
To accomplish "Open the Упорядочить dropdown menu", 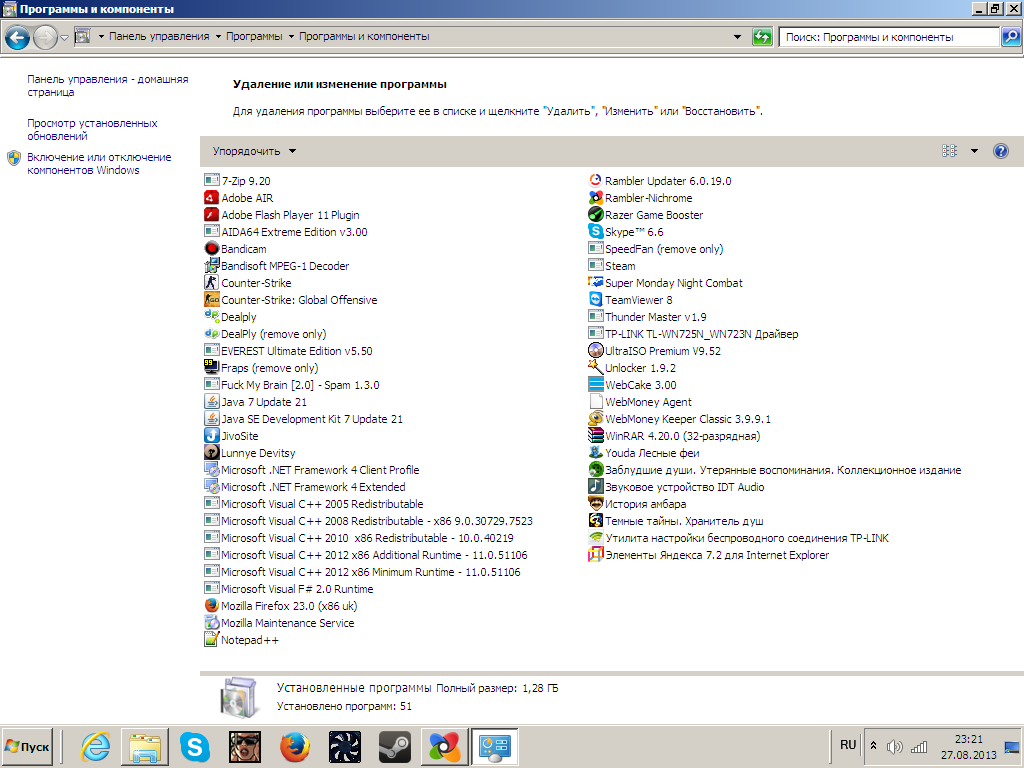I will pos(254,152).
